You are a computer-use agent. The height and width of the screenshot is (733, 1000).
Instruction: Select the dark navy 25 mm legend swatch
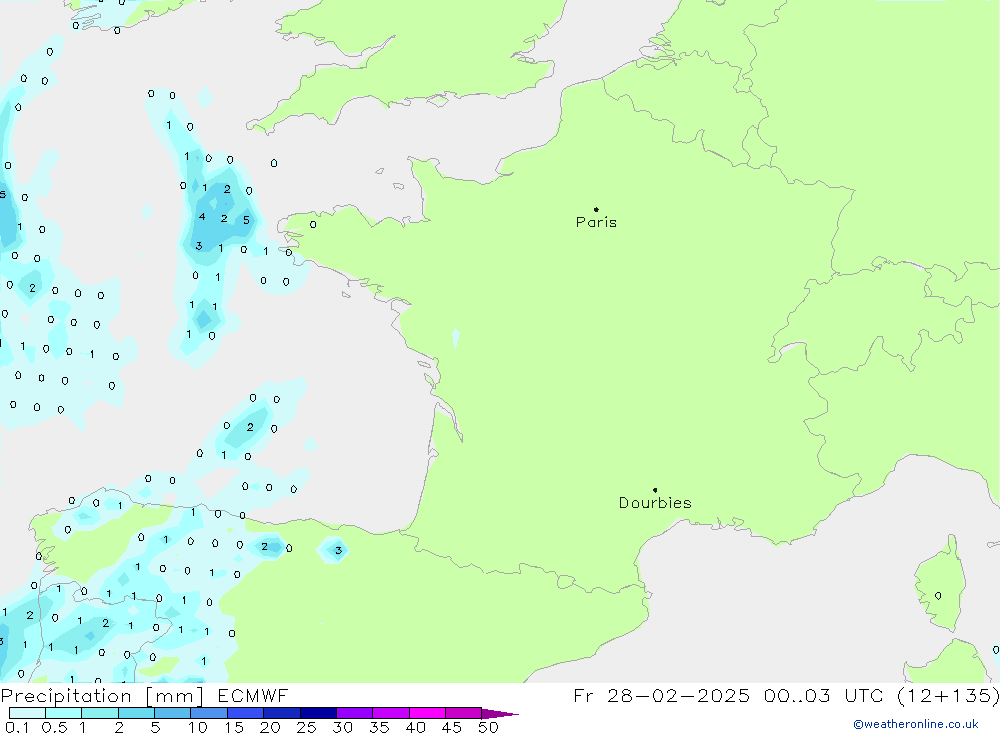318,713
